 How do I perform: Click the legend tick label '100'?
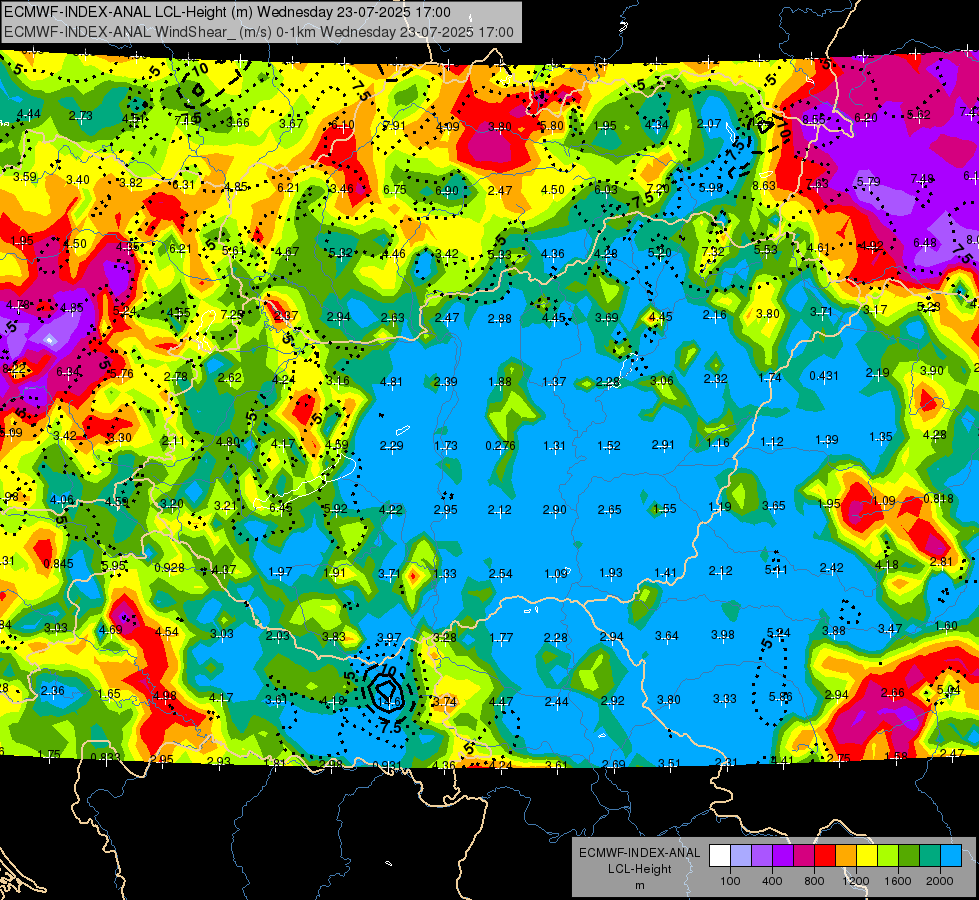[730, 881]
